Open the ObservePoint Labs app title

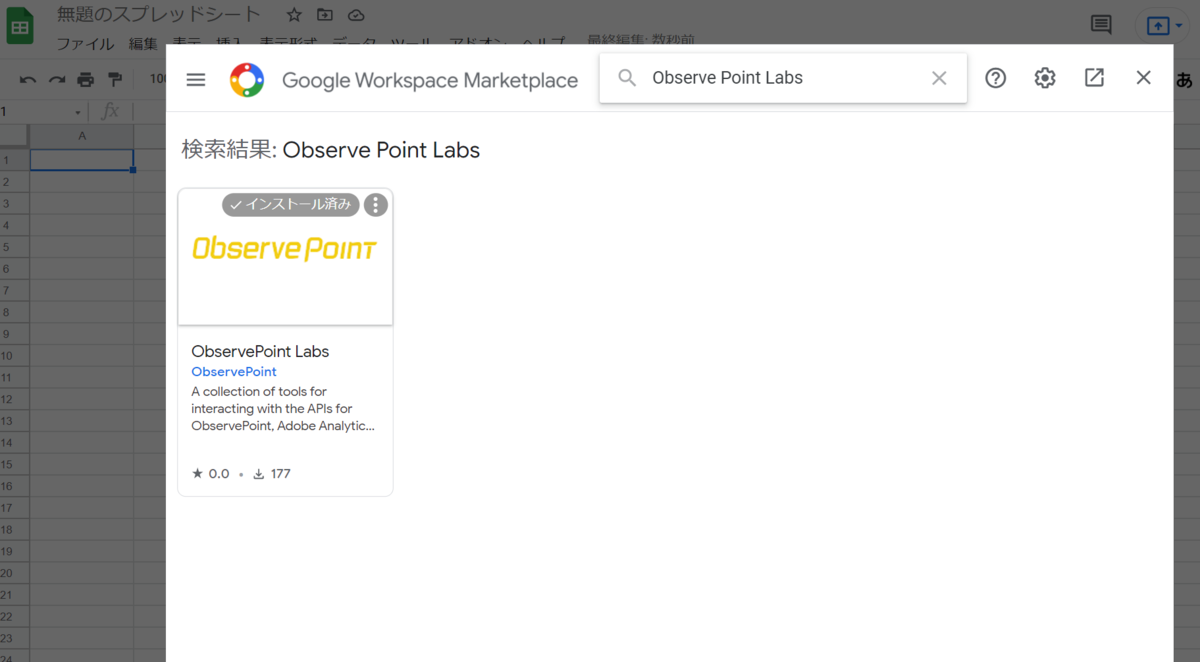pos(260,351)
